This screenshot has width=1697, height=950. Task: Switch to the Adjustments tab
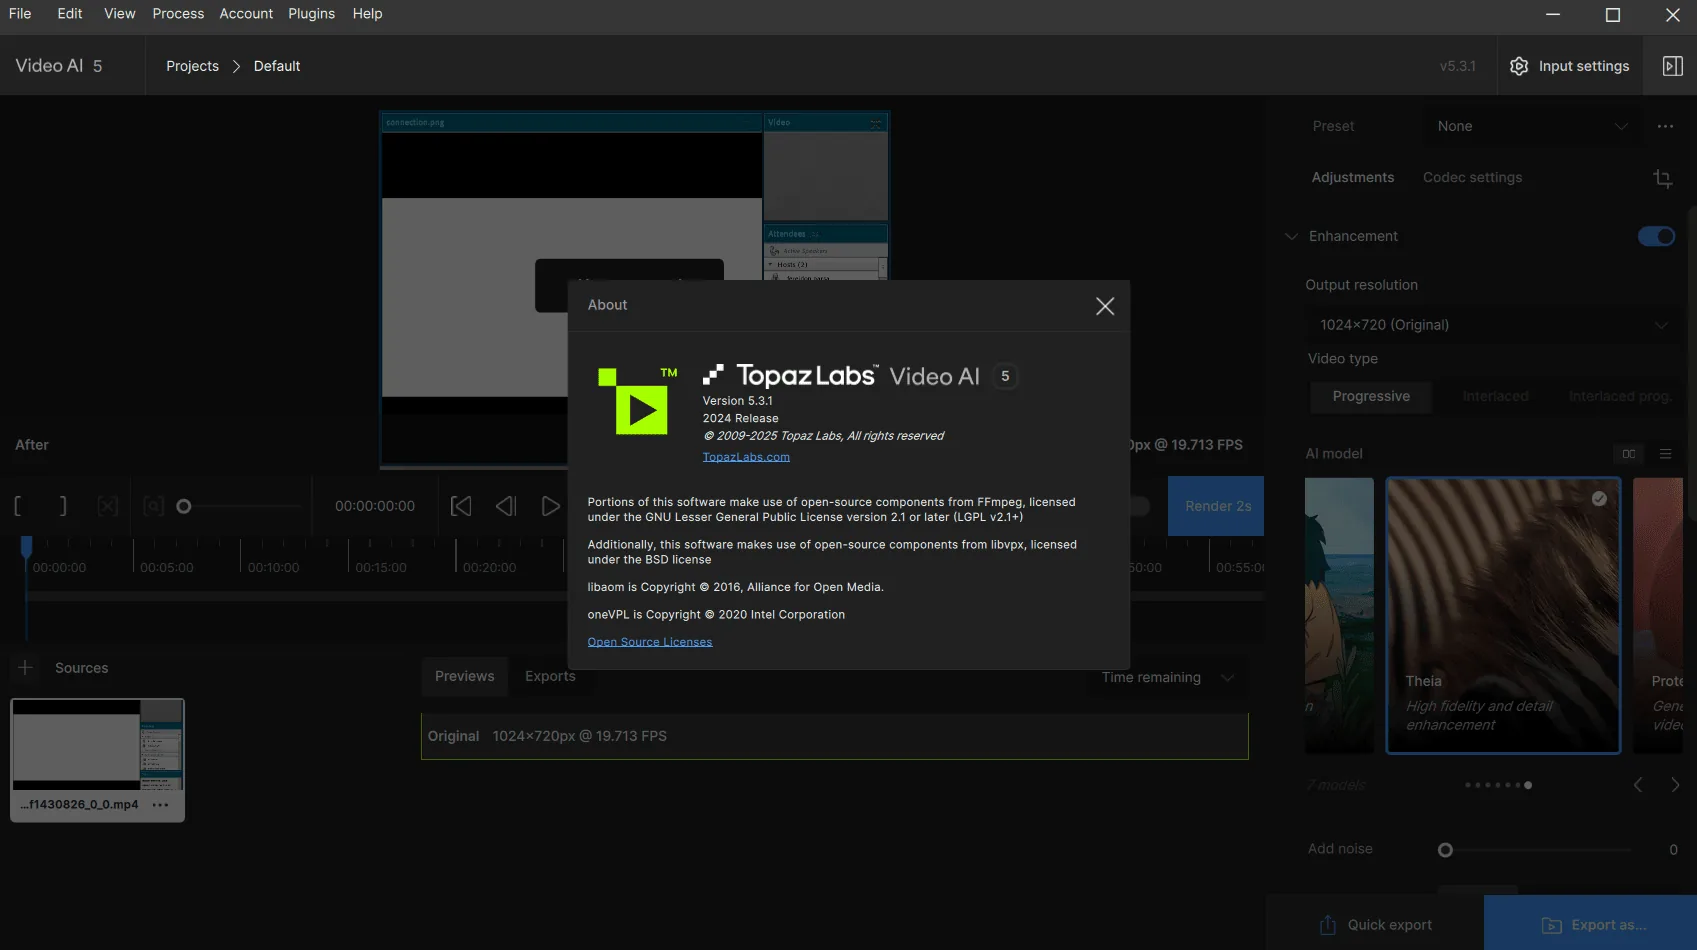coord(1353,177)
